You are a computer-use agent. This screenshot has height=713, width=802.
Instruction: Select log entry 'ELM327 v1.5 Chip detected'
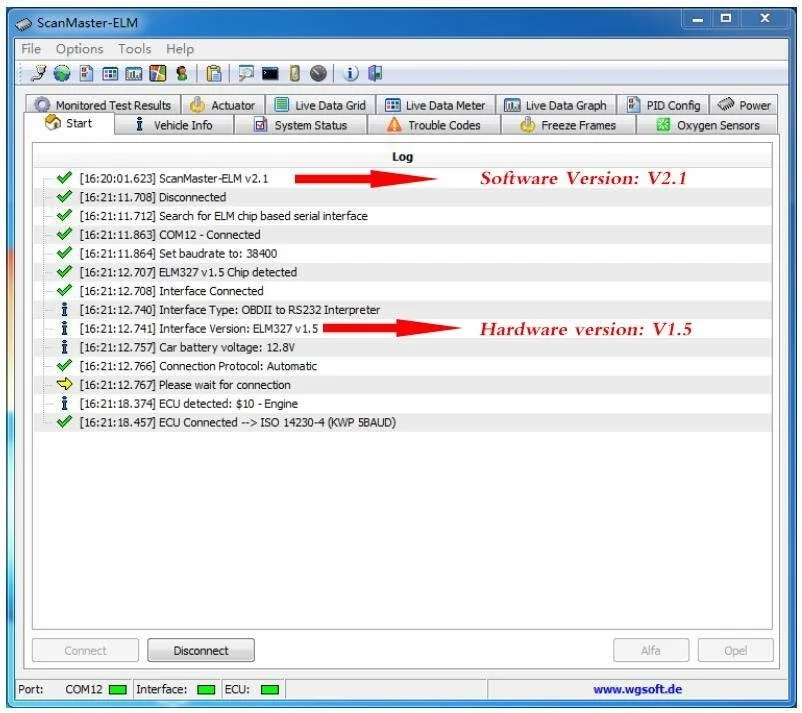pos(403,272)
